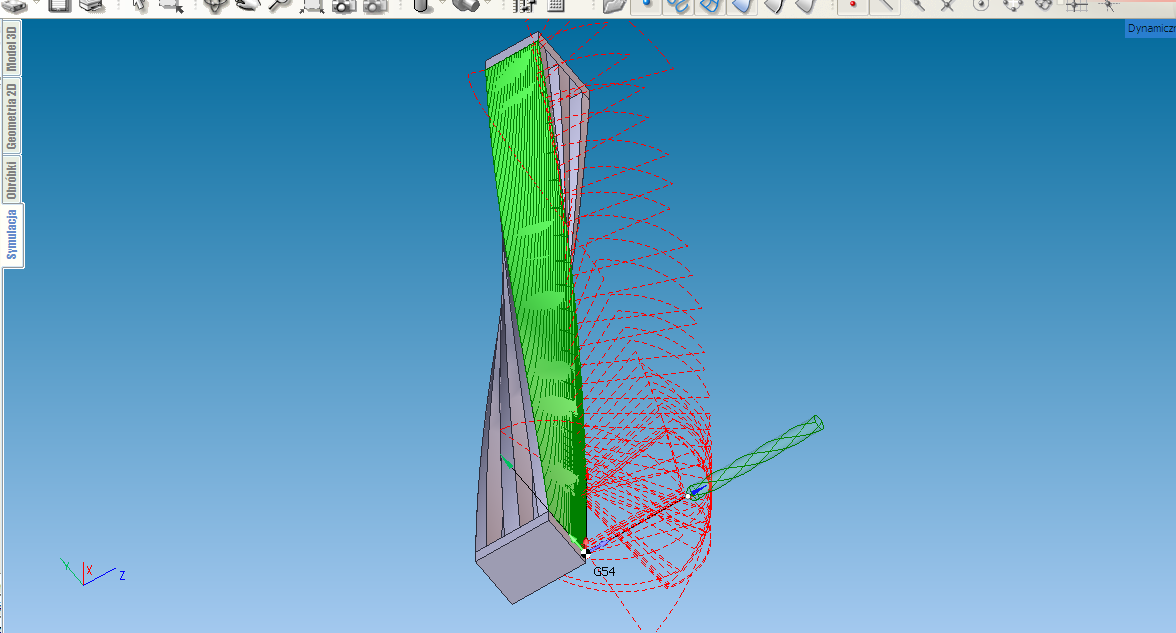Activate the pan hand tool

[248, 5]
